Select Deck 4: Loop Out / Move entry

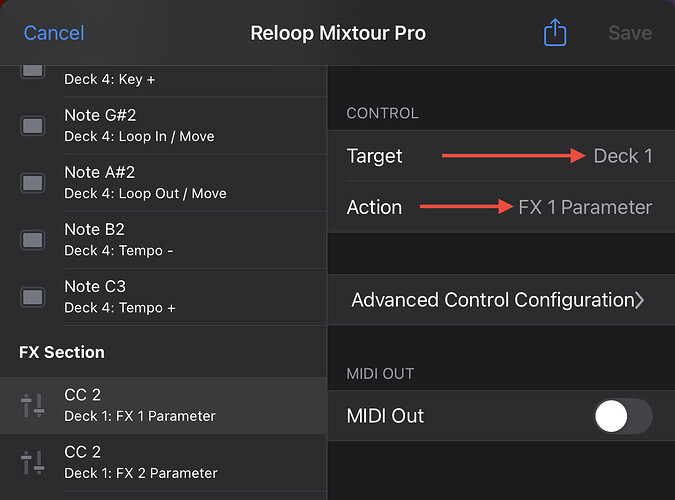164,183
